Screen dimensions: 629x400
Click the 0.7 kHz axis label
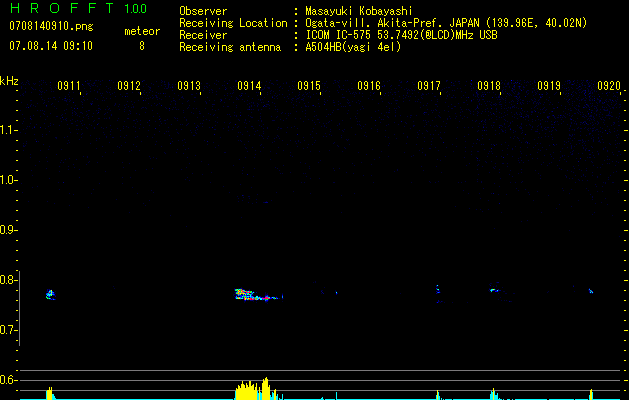[x=9, y=330]
